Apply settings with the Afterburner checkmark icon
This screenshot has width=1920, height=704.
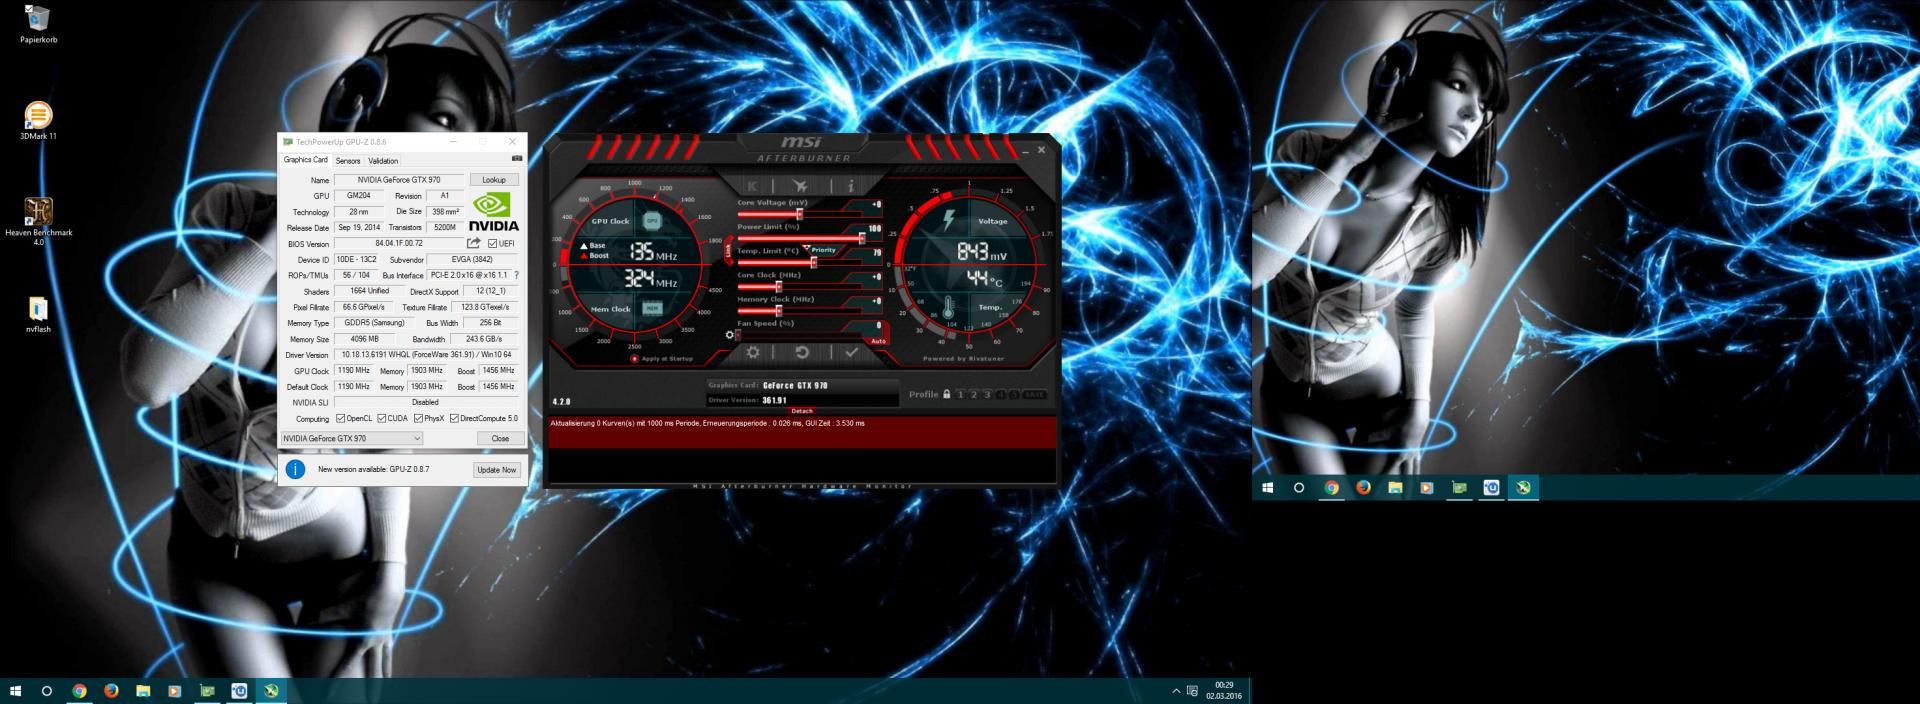click(x=851, y=352)
